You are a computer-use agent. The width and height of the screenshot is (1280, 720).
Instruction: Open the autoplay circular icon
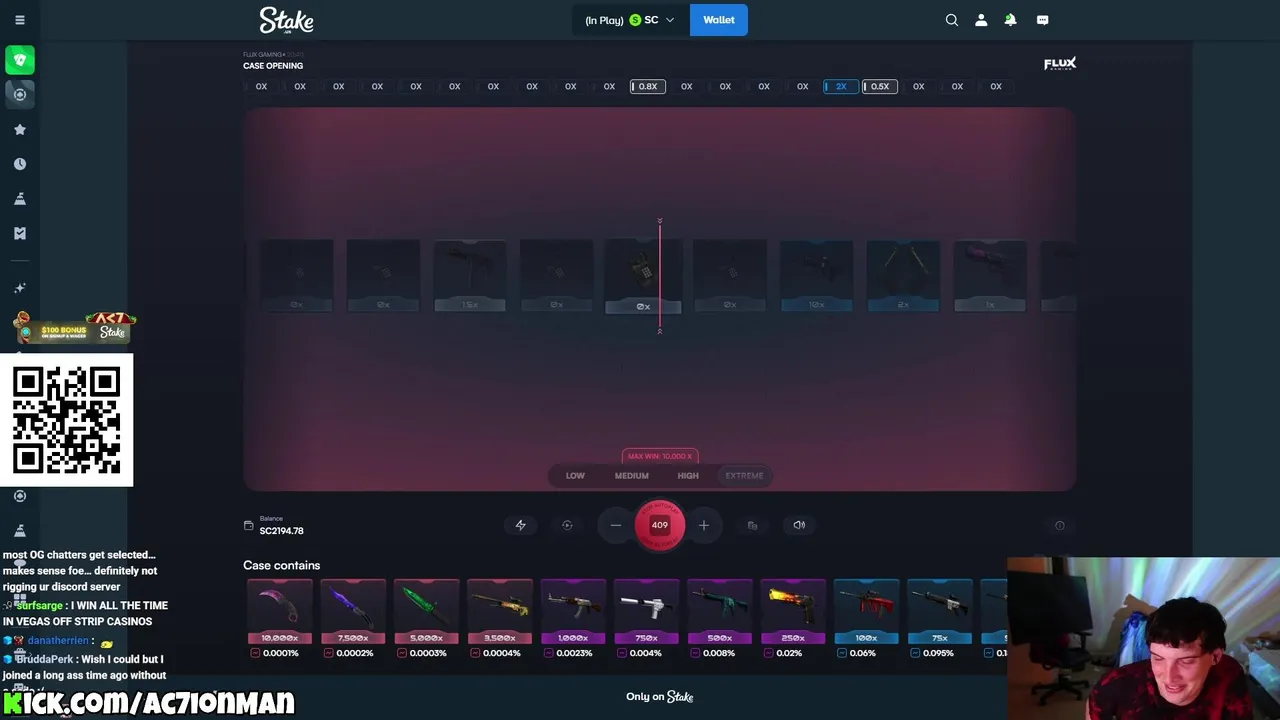(x=567, y=525)
